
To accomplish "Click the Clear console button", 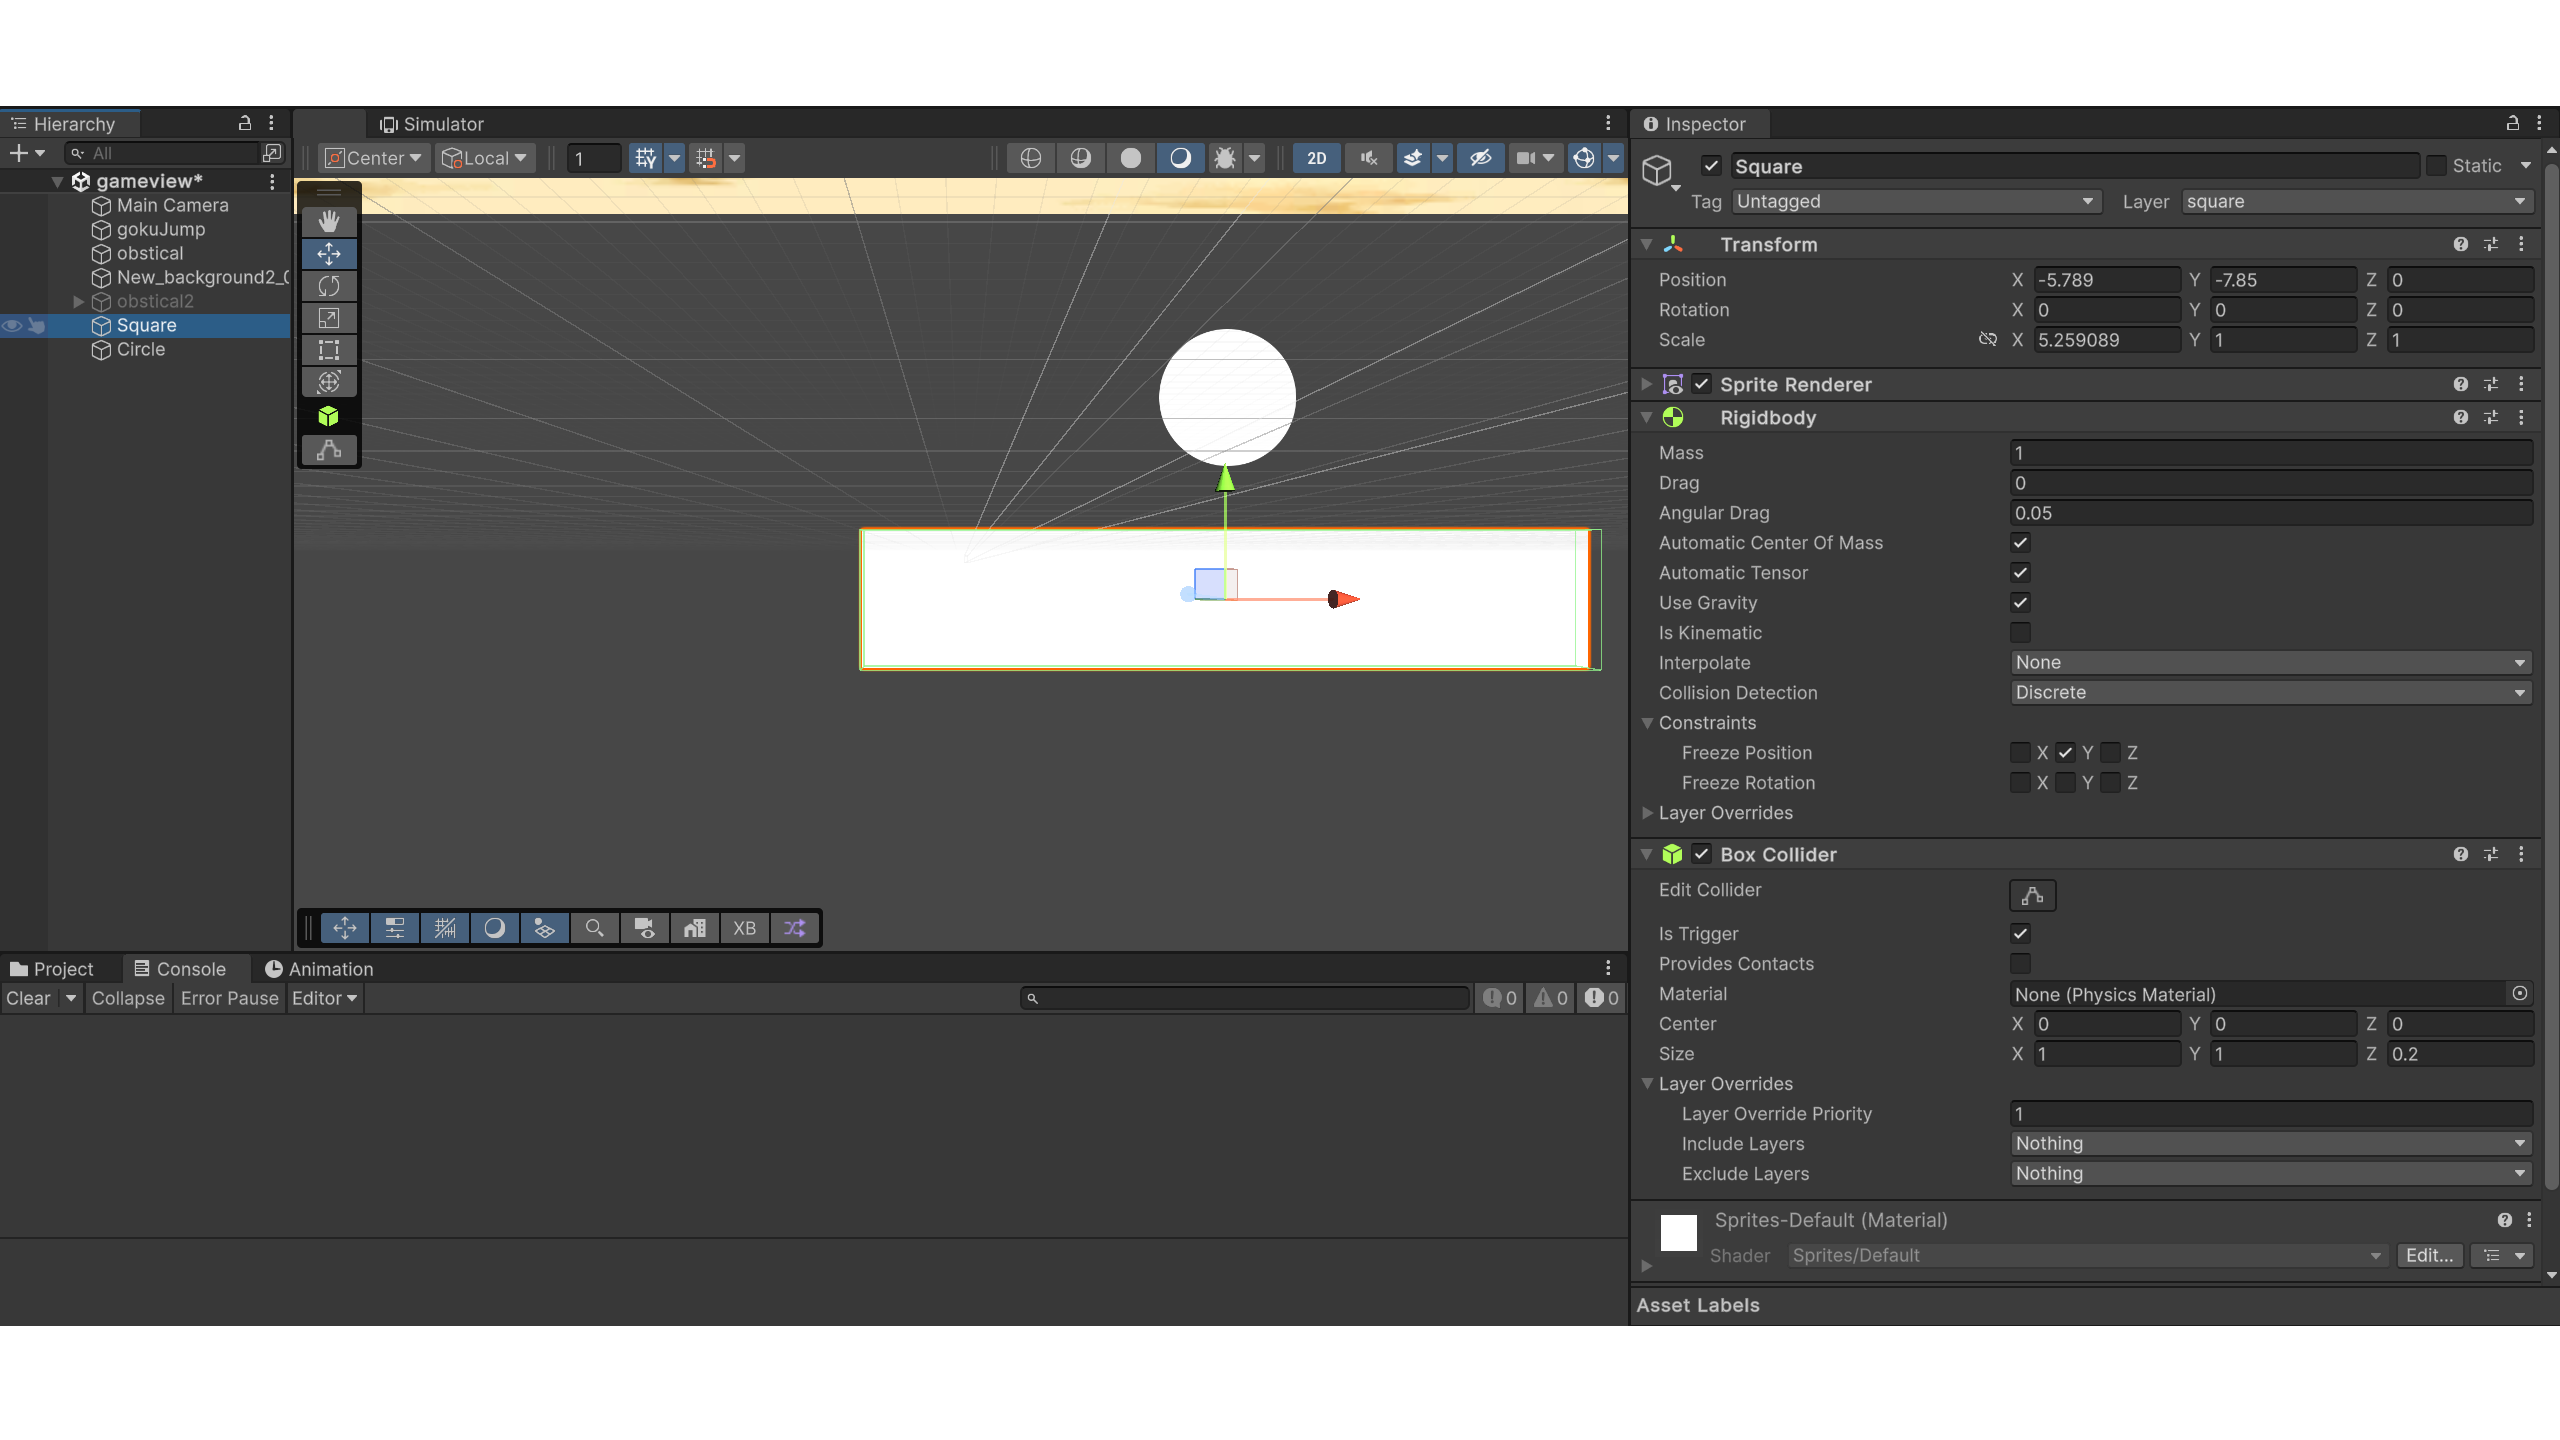I will click(28, 999).
